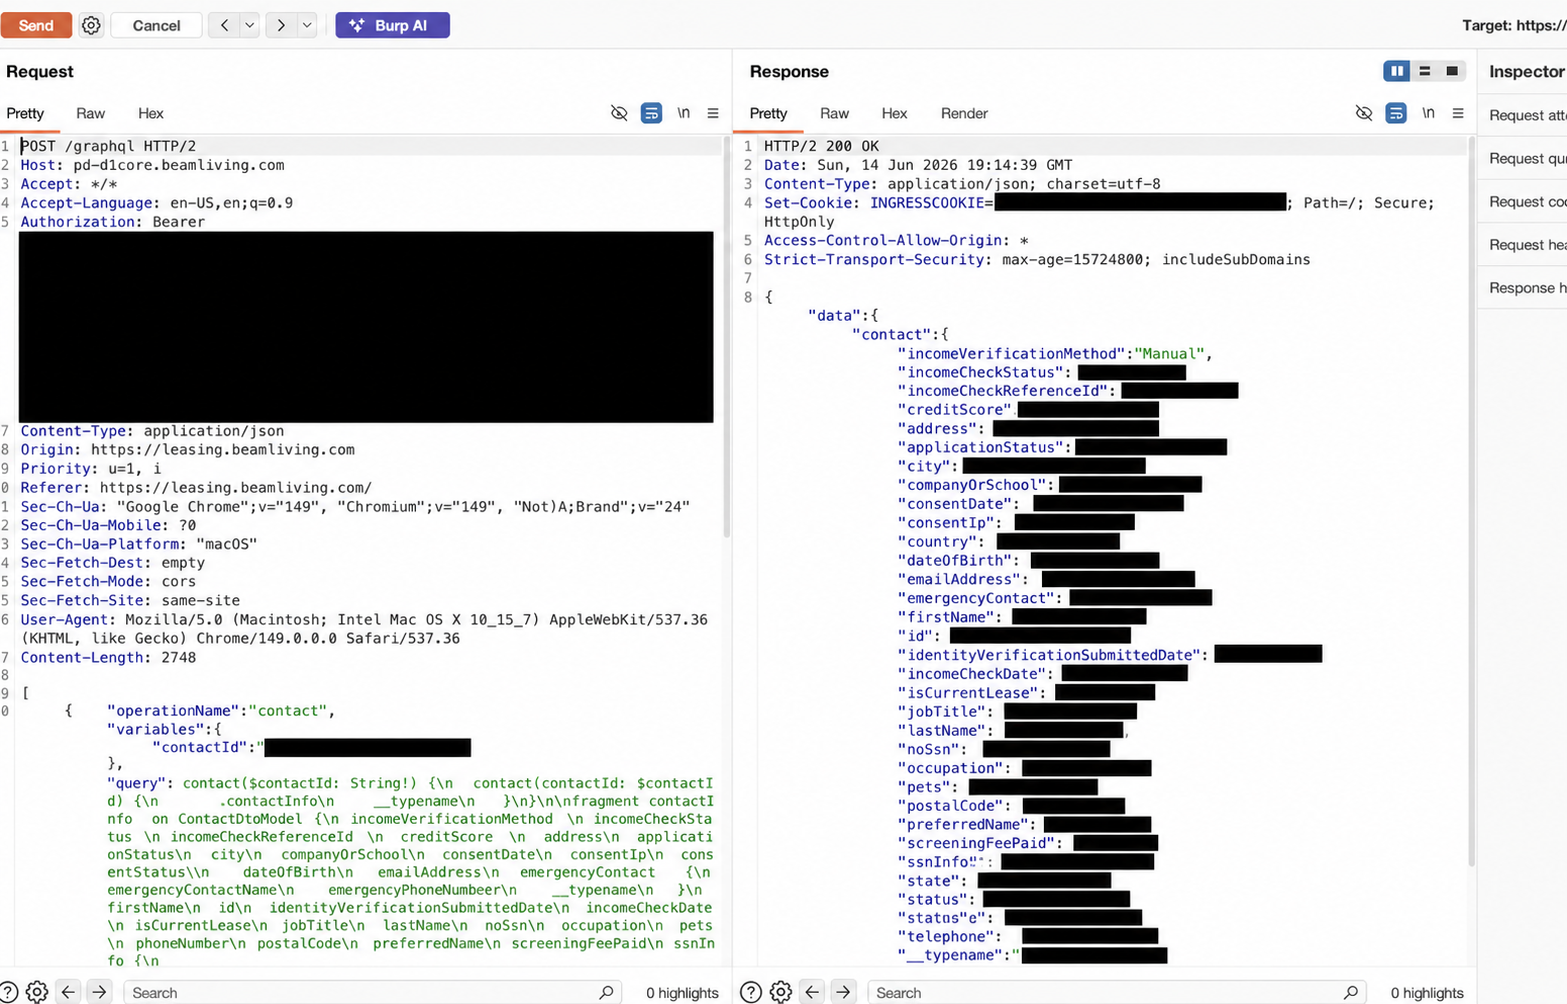Select the Hex tab in Request

pos(151,113)
